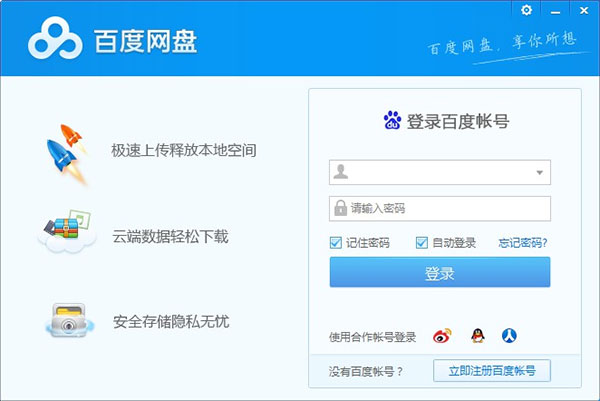Click the secure storage safe icon

point(69,321)
